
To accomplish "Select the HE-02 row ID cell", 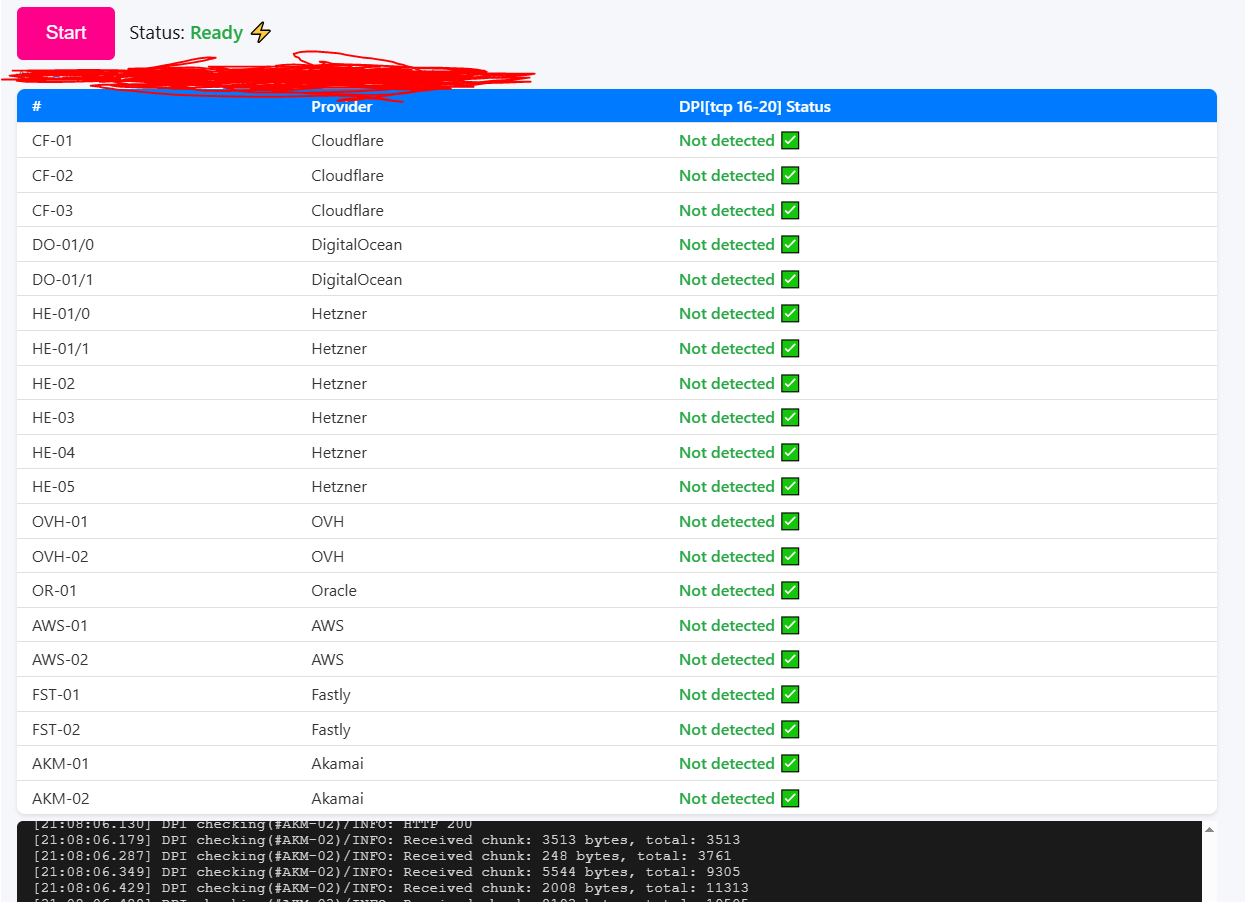I will (54, 384).
